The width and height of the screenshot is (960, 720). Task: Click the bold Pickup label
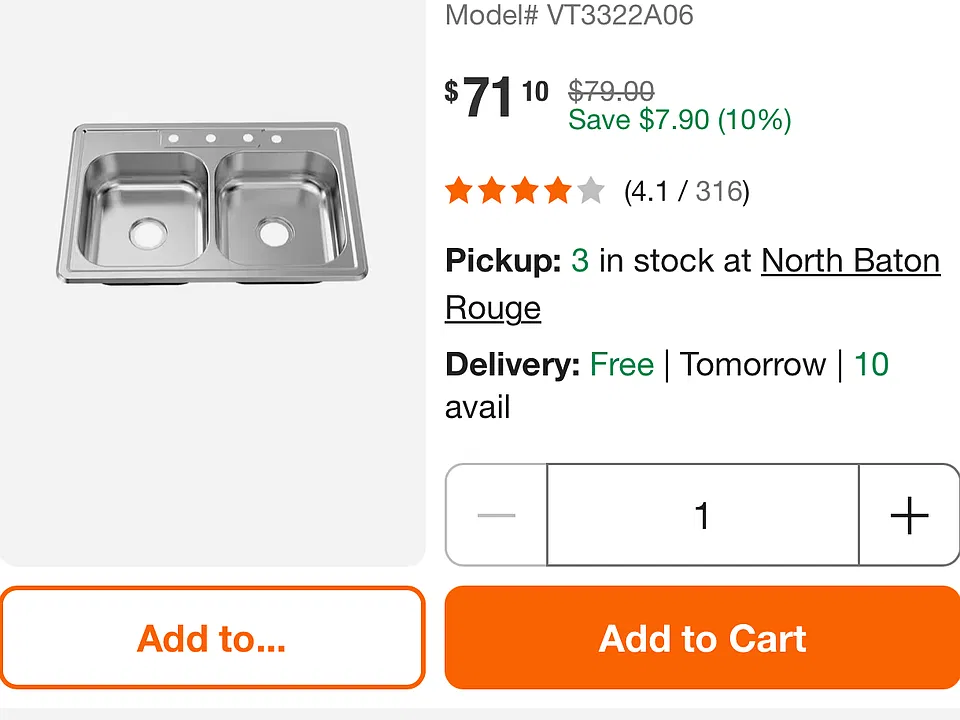[x=503, y=261]
